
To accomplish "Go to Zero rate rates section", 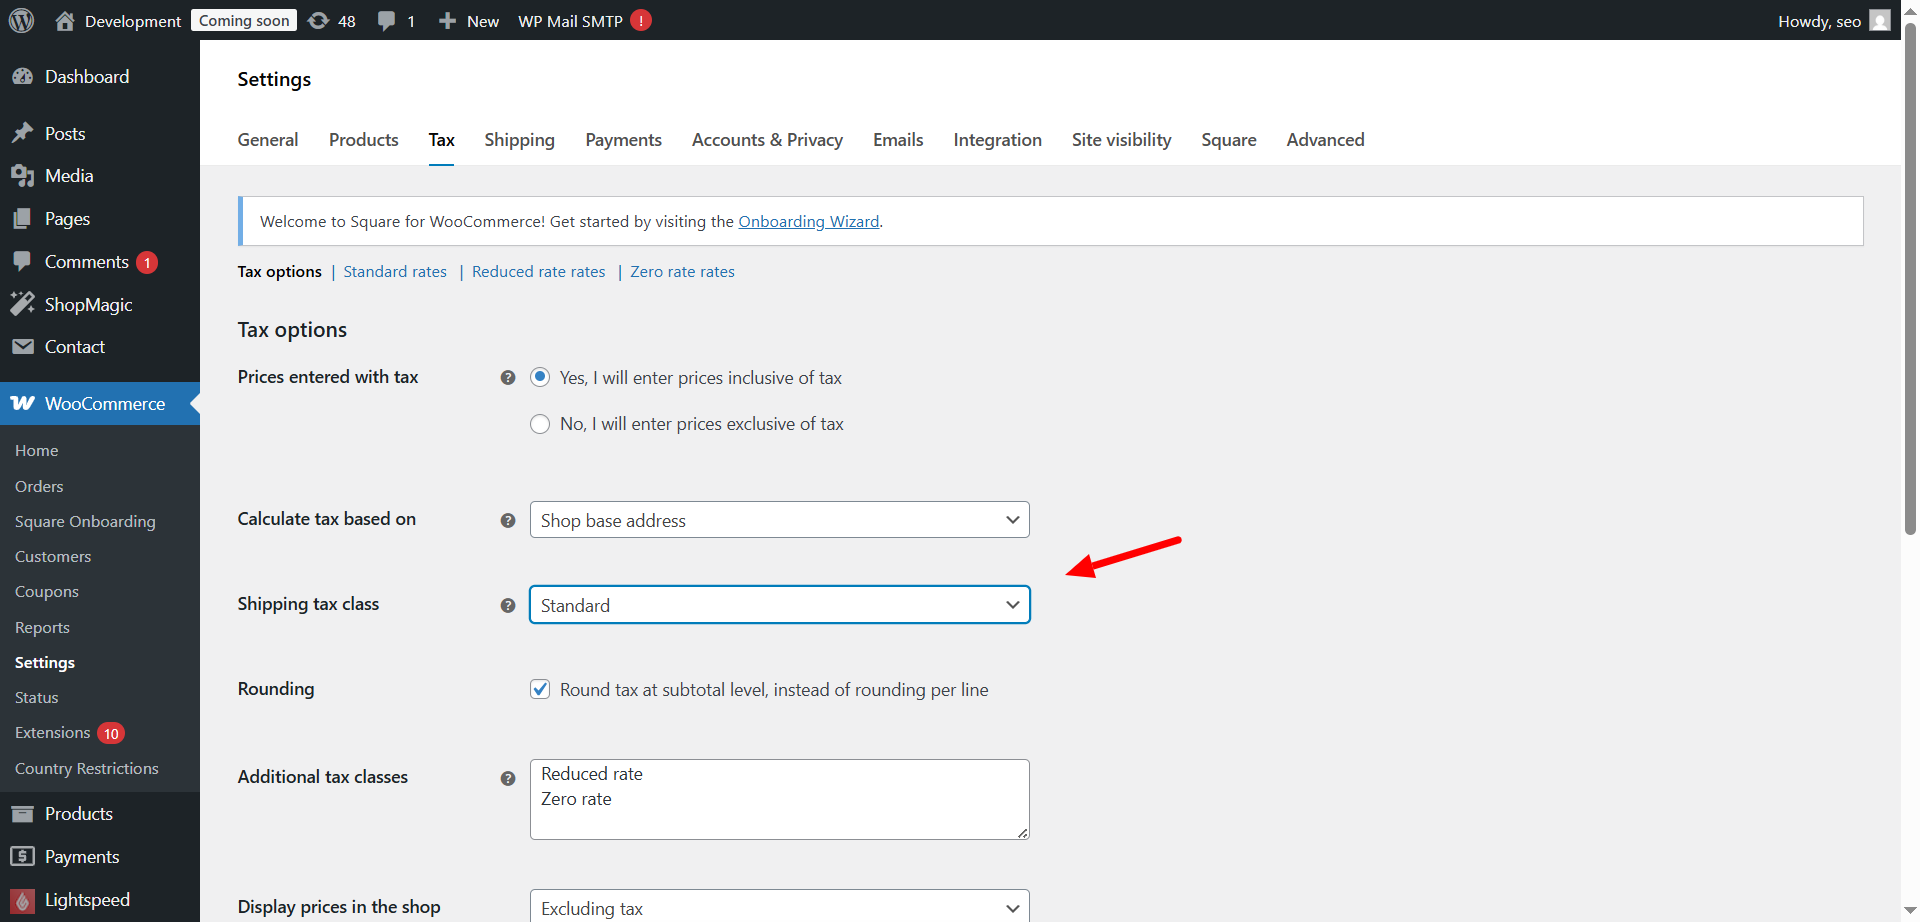I will 683,272.
